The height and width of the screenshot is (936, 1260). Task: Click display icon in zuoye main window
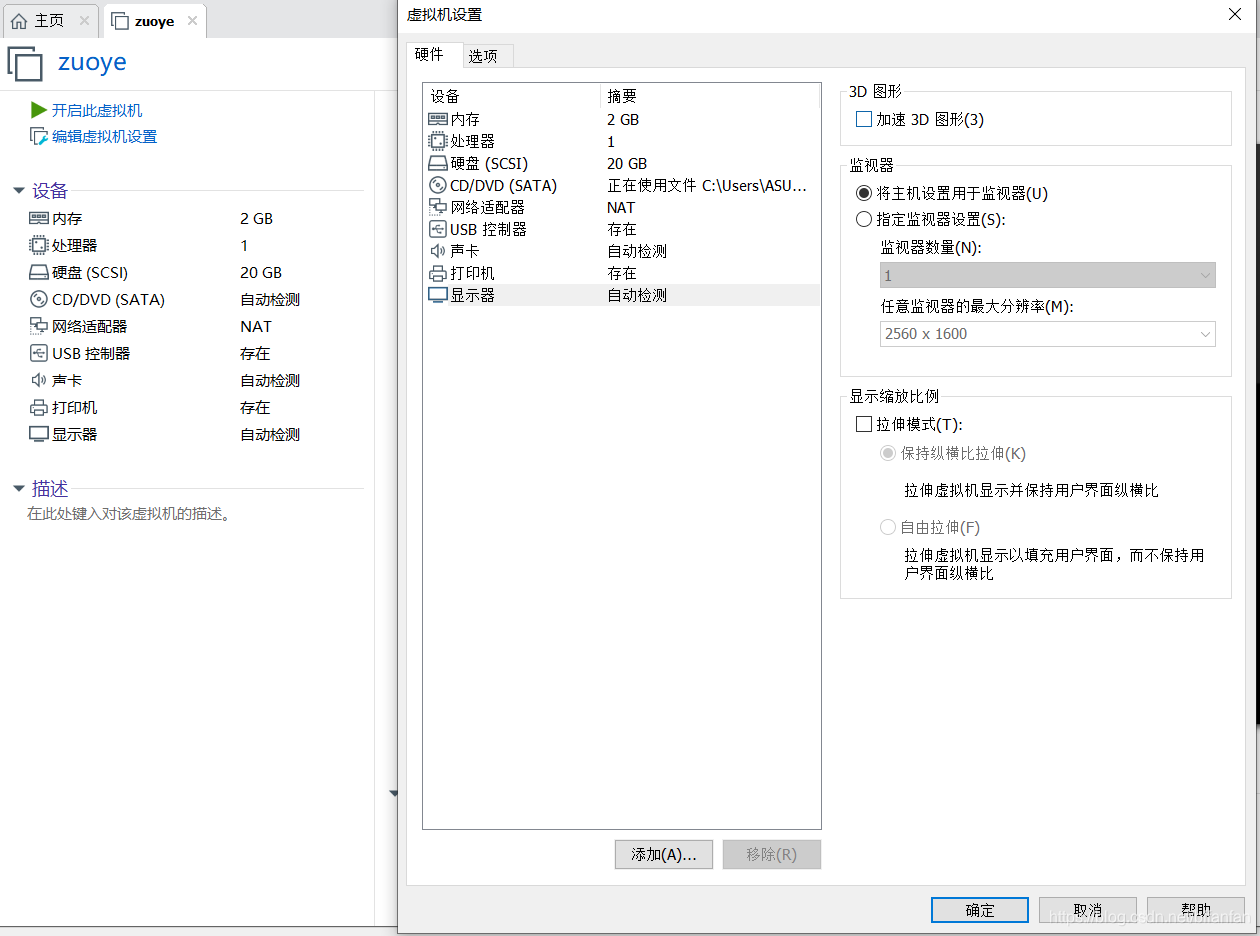[x=39, y=434]
